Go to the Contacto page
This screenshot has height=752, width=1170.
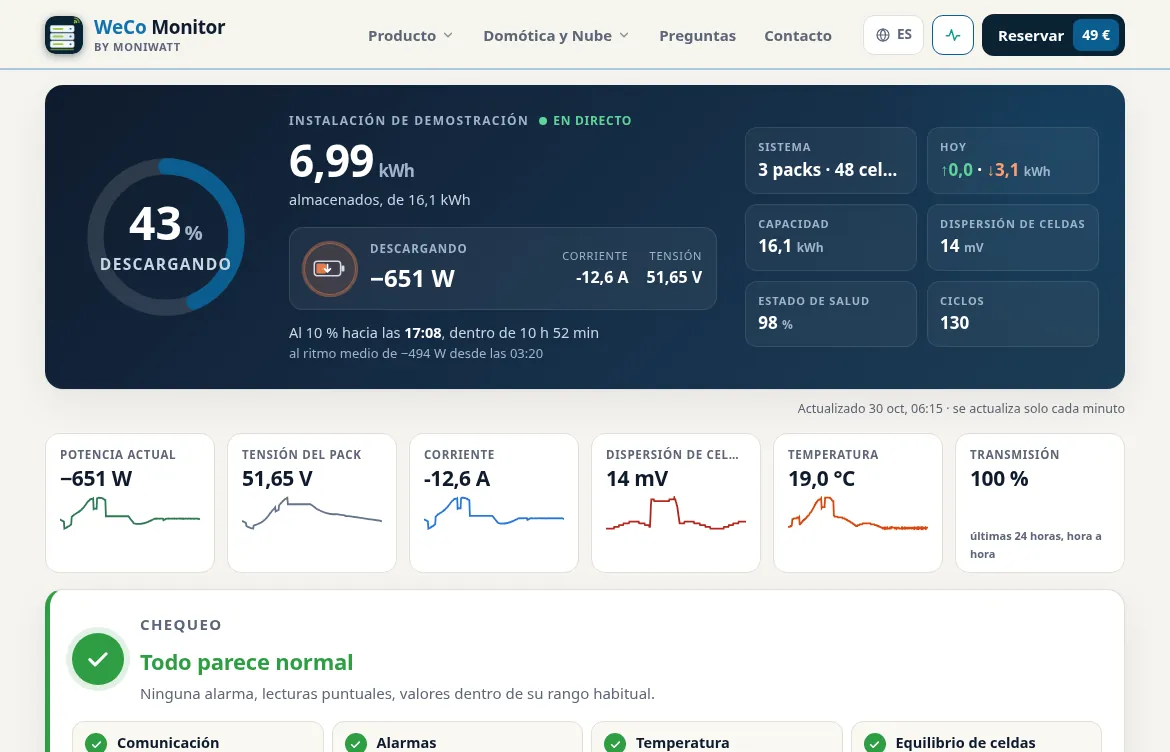point(798,36)
